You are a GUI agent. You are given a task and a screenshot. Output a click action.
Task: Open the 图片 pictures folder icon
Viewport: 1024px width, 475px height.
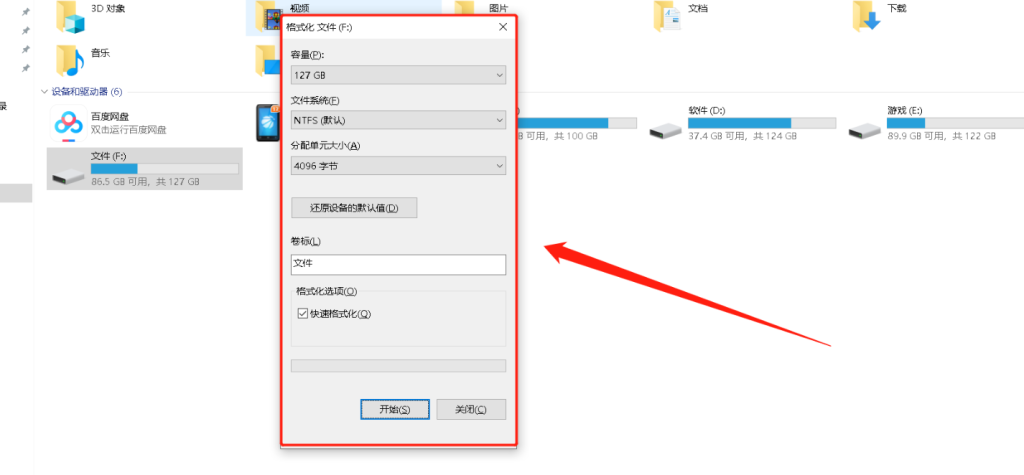coord(464,9)
